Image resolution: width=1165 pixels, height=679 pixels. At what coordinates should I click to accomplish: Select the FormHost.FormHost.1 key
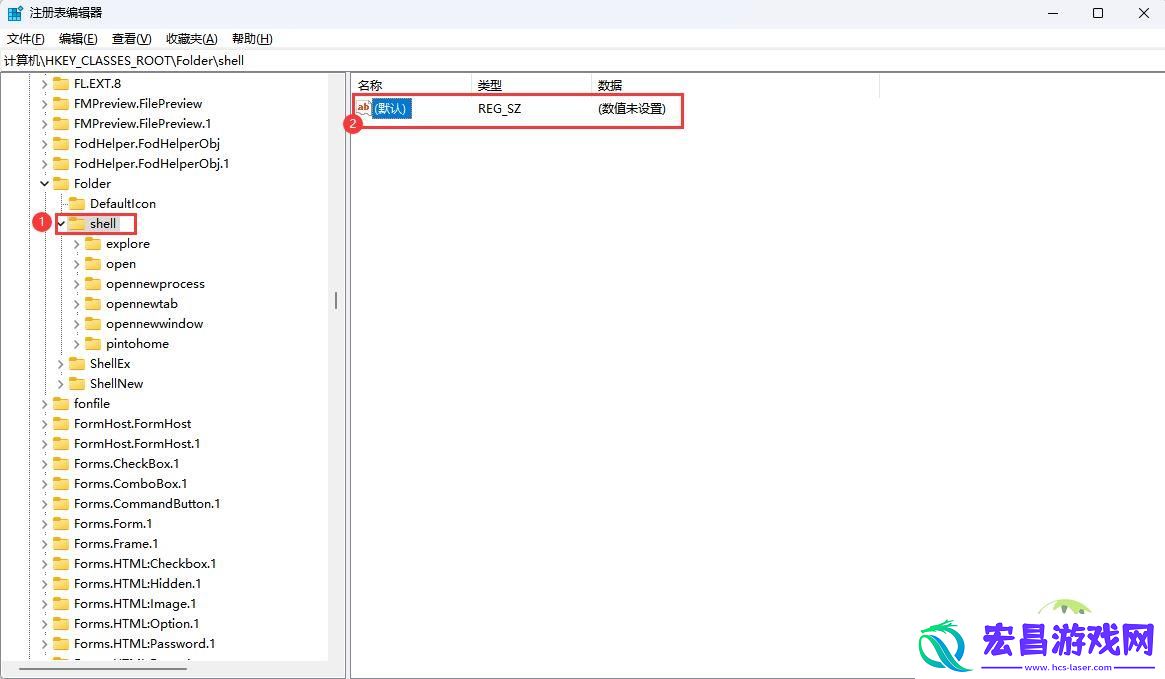coord(137,444)
